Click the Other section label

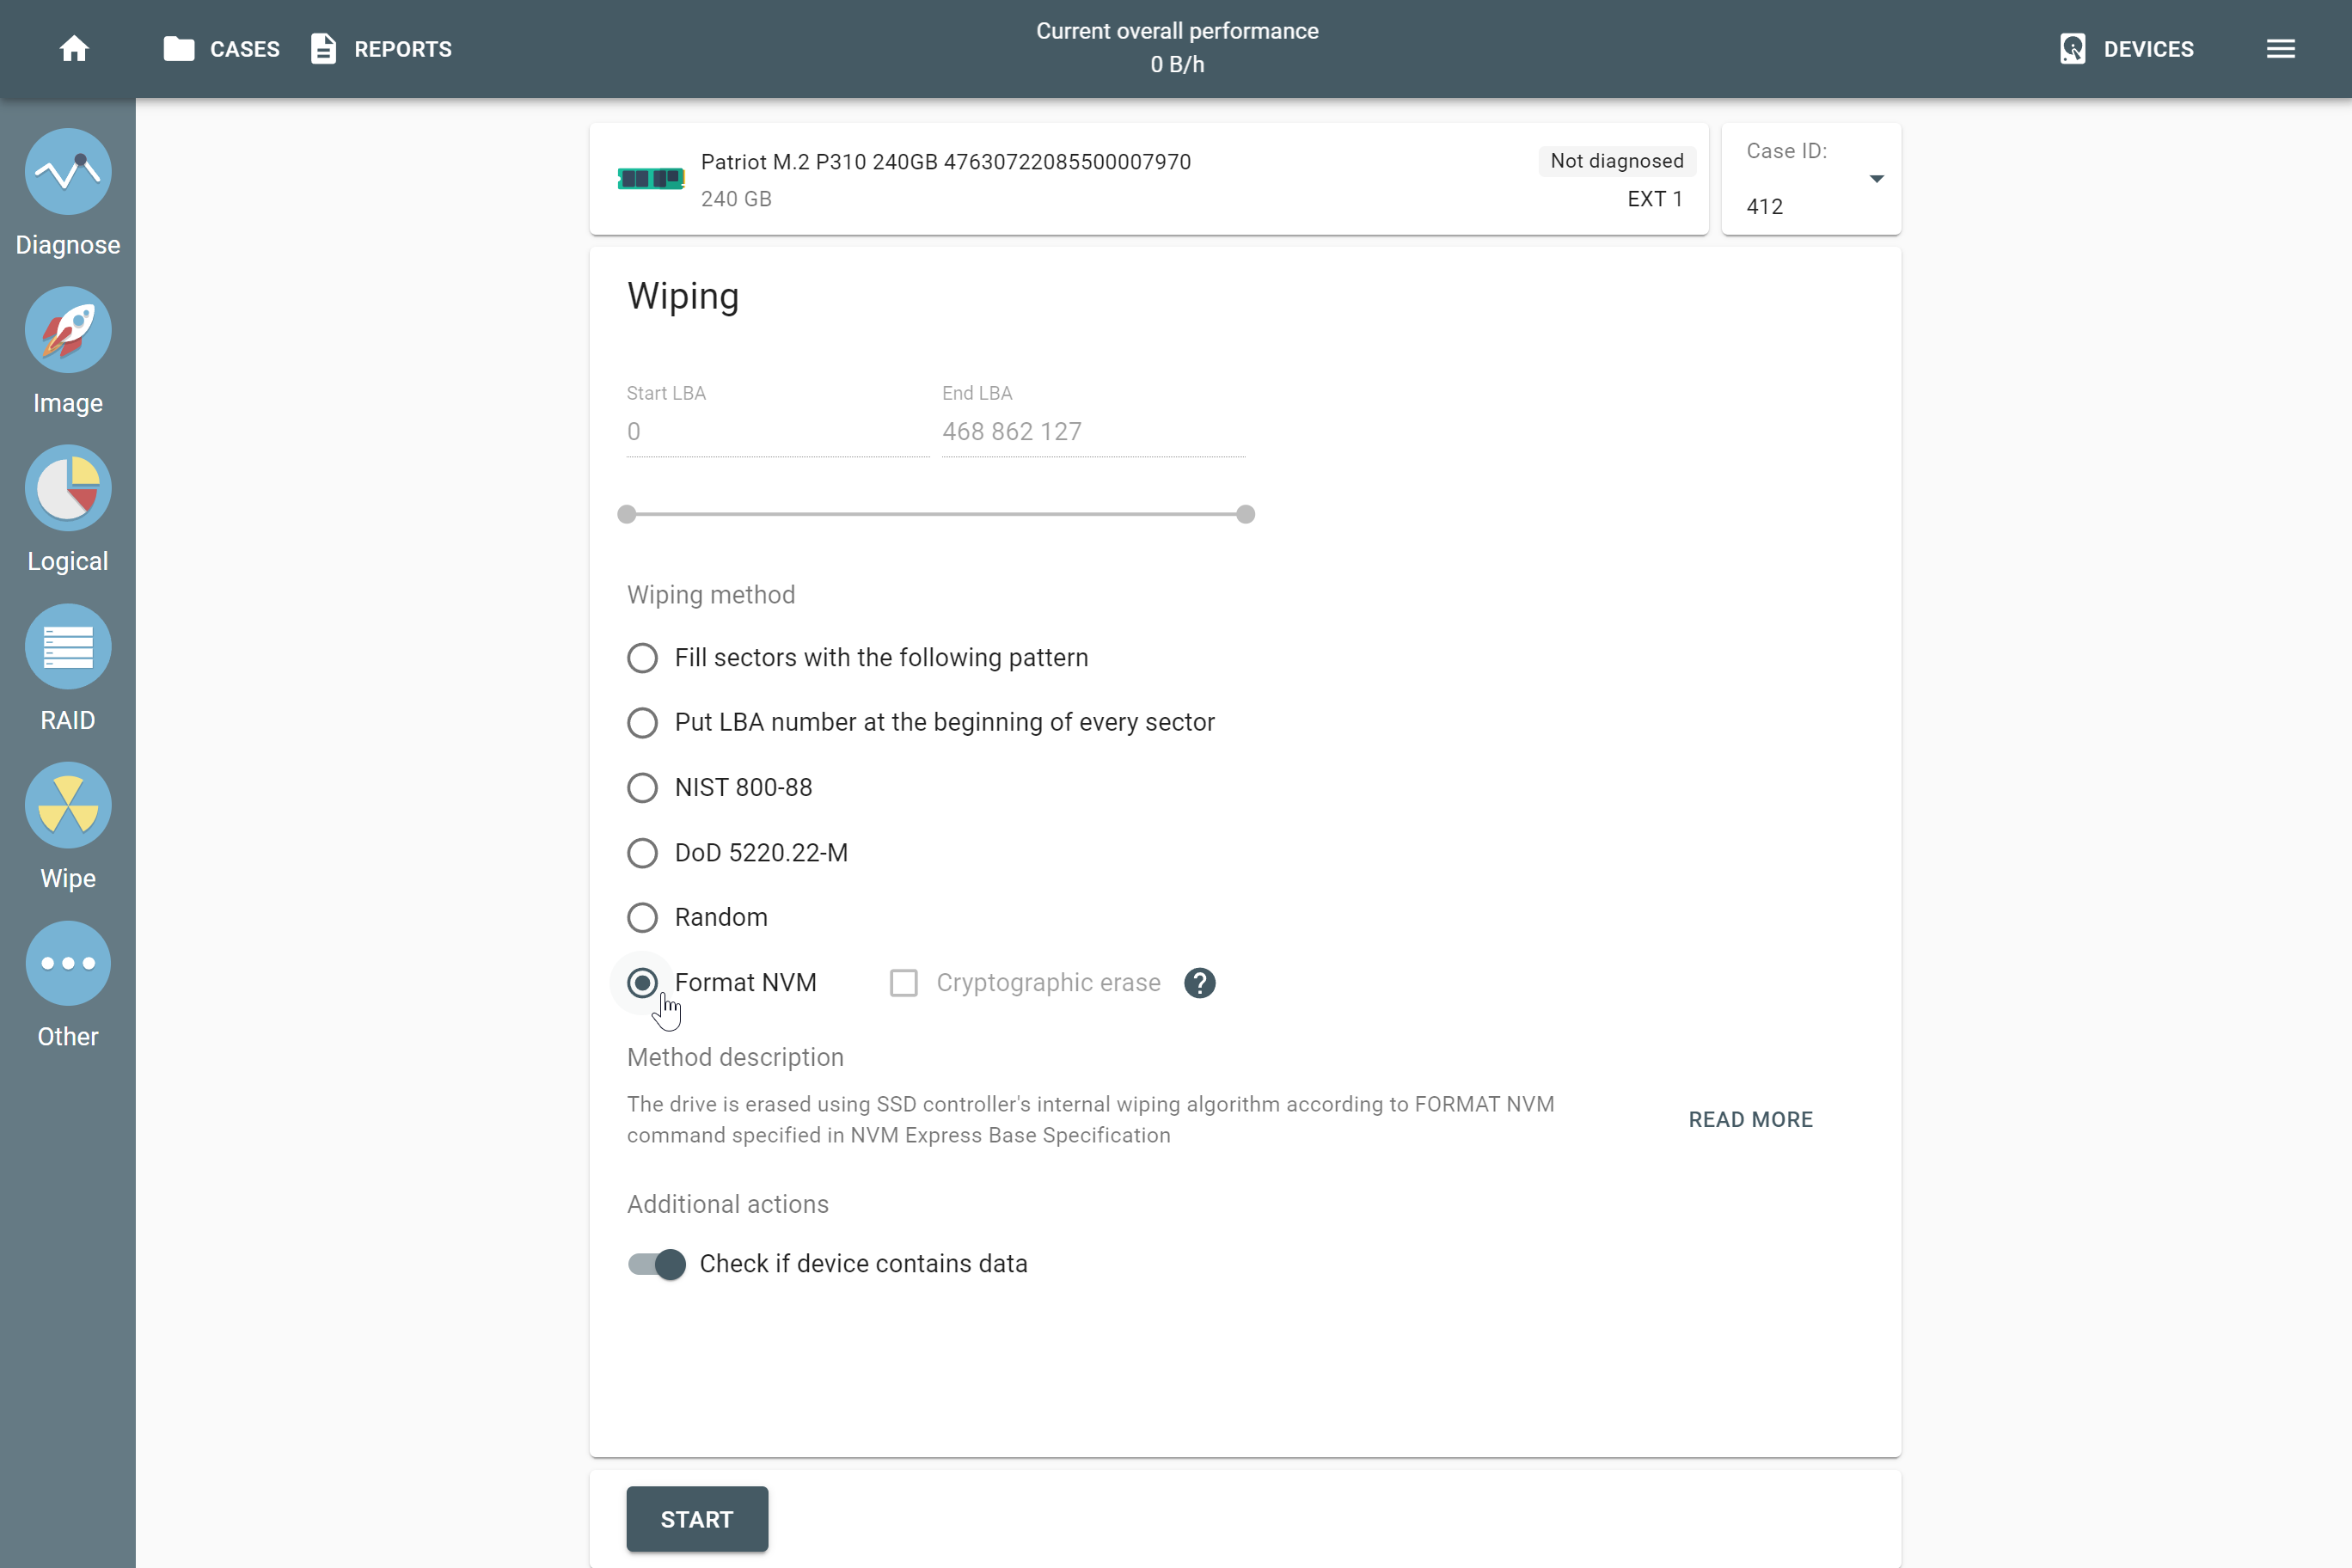tap(68, 1036)
